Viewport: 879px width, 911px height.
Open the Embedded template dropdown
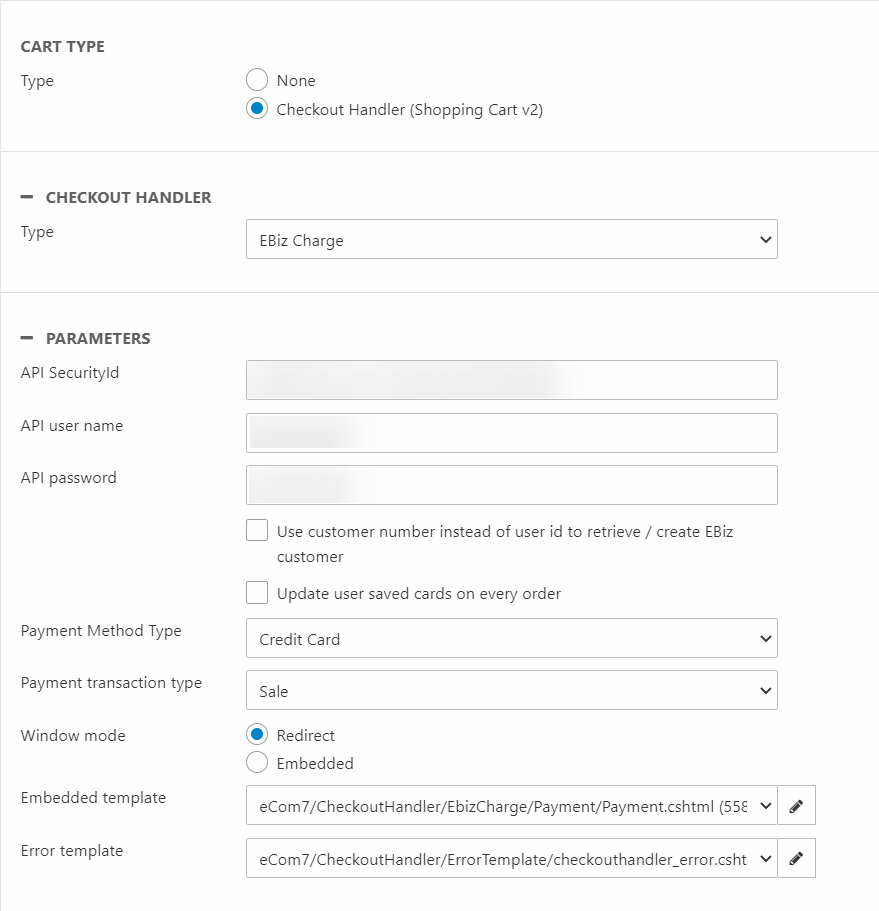tap(511, 805)
